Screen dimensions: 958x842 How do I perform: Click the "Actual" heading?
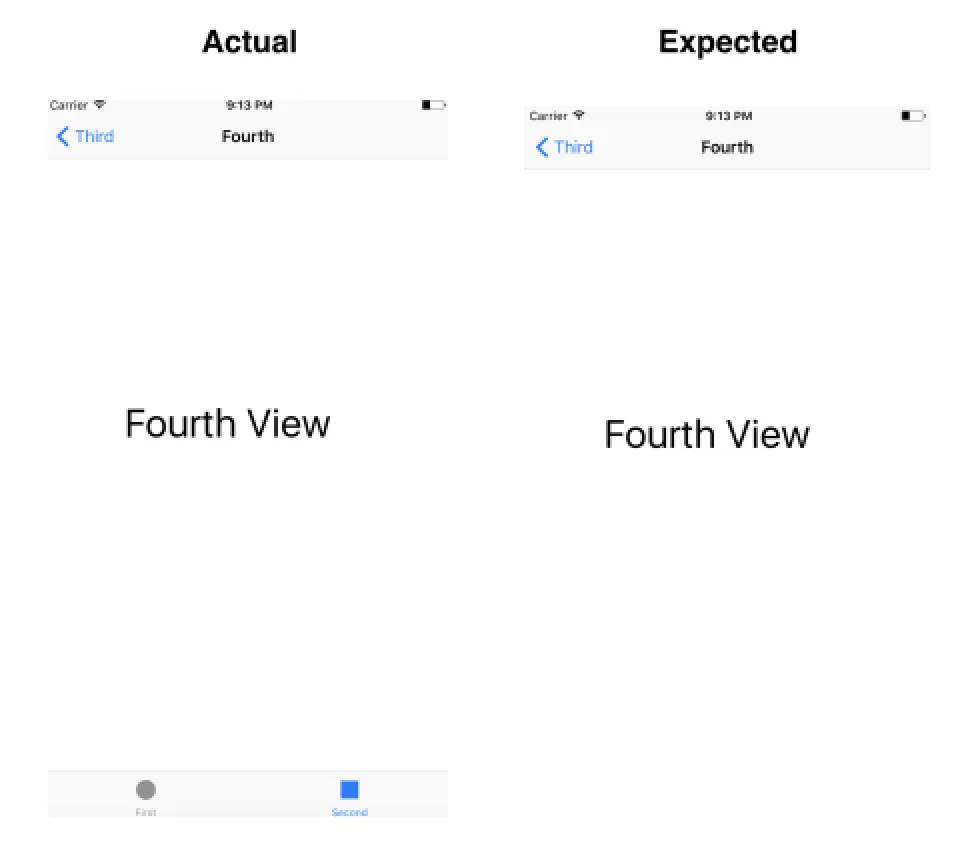(x=249, y=42)
